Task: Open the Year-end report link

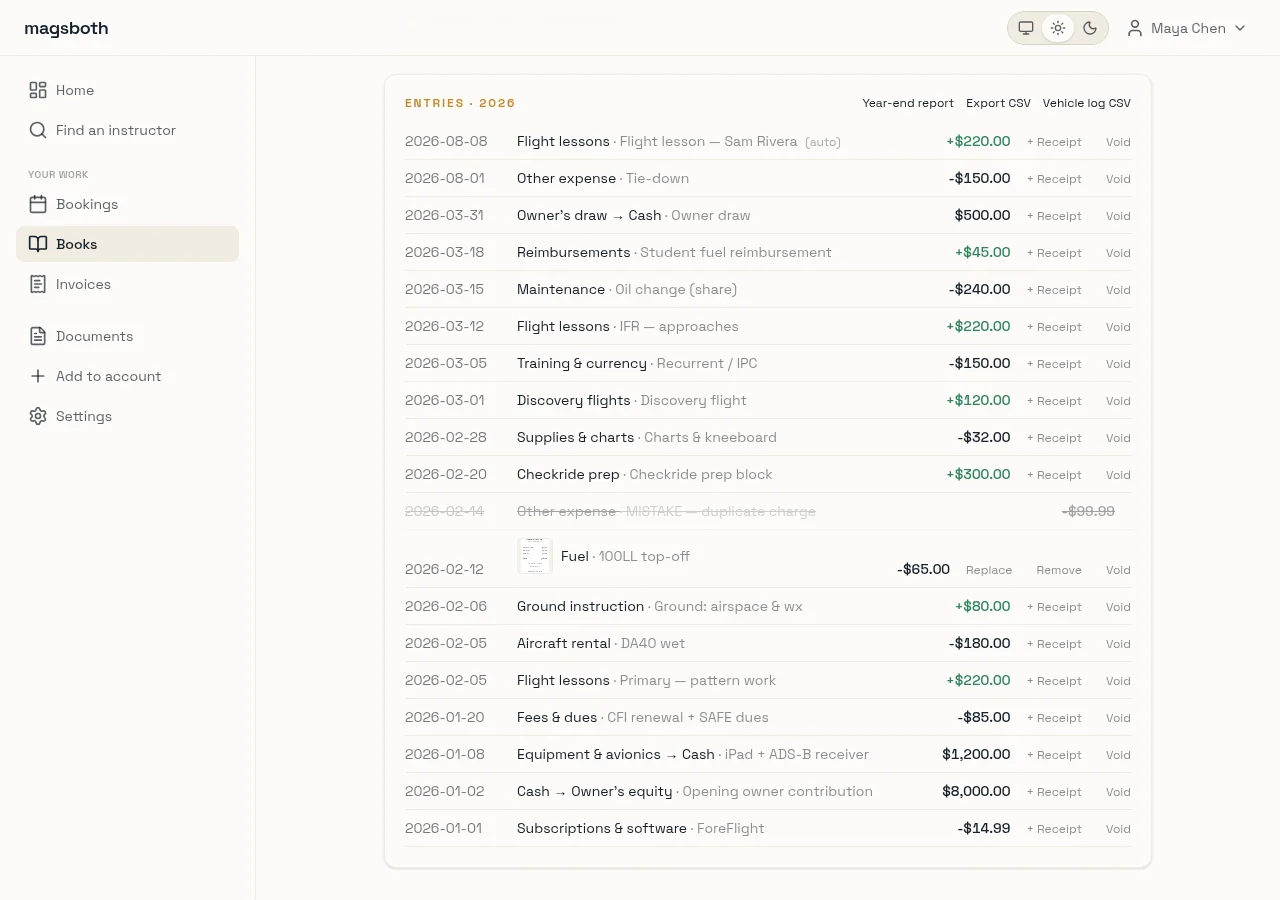Action: coord(908,103)
